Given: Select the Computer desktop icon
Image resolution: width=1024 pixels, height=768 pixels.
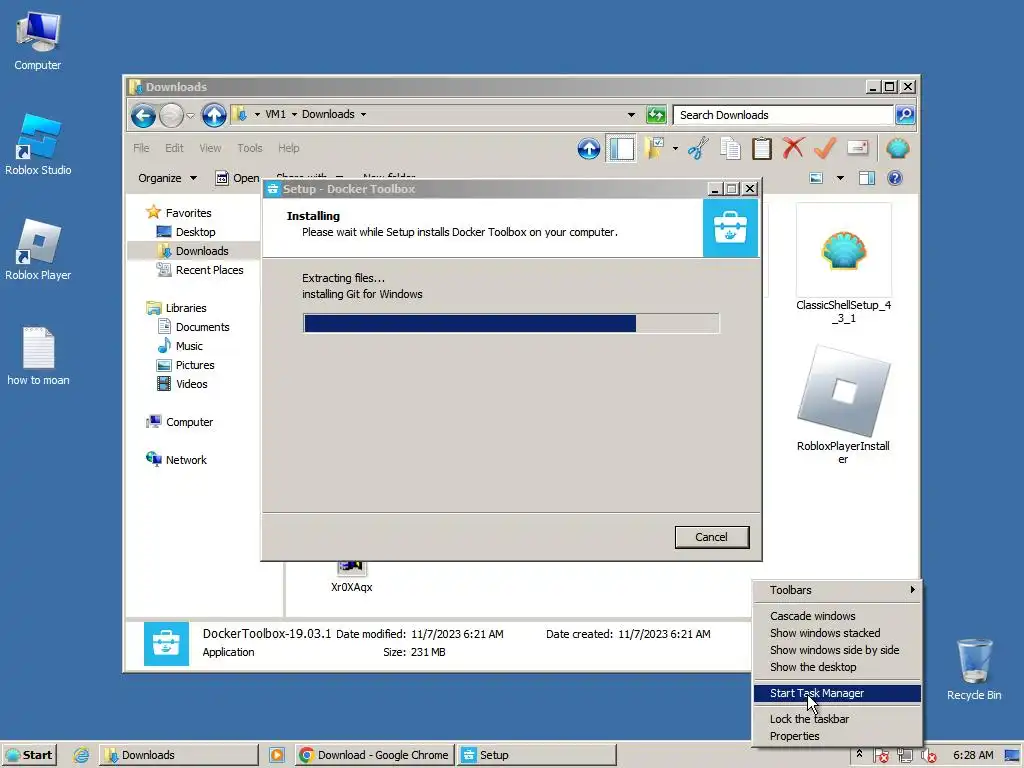Looking at the screenshot, I should click(38, 40).
